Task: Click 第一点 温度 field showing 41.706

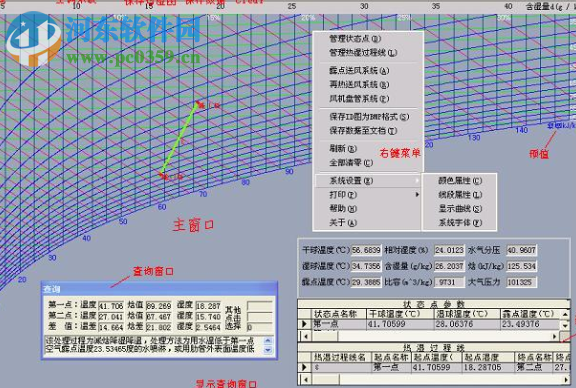Action: [111, 306]
